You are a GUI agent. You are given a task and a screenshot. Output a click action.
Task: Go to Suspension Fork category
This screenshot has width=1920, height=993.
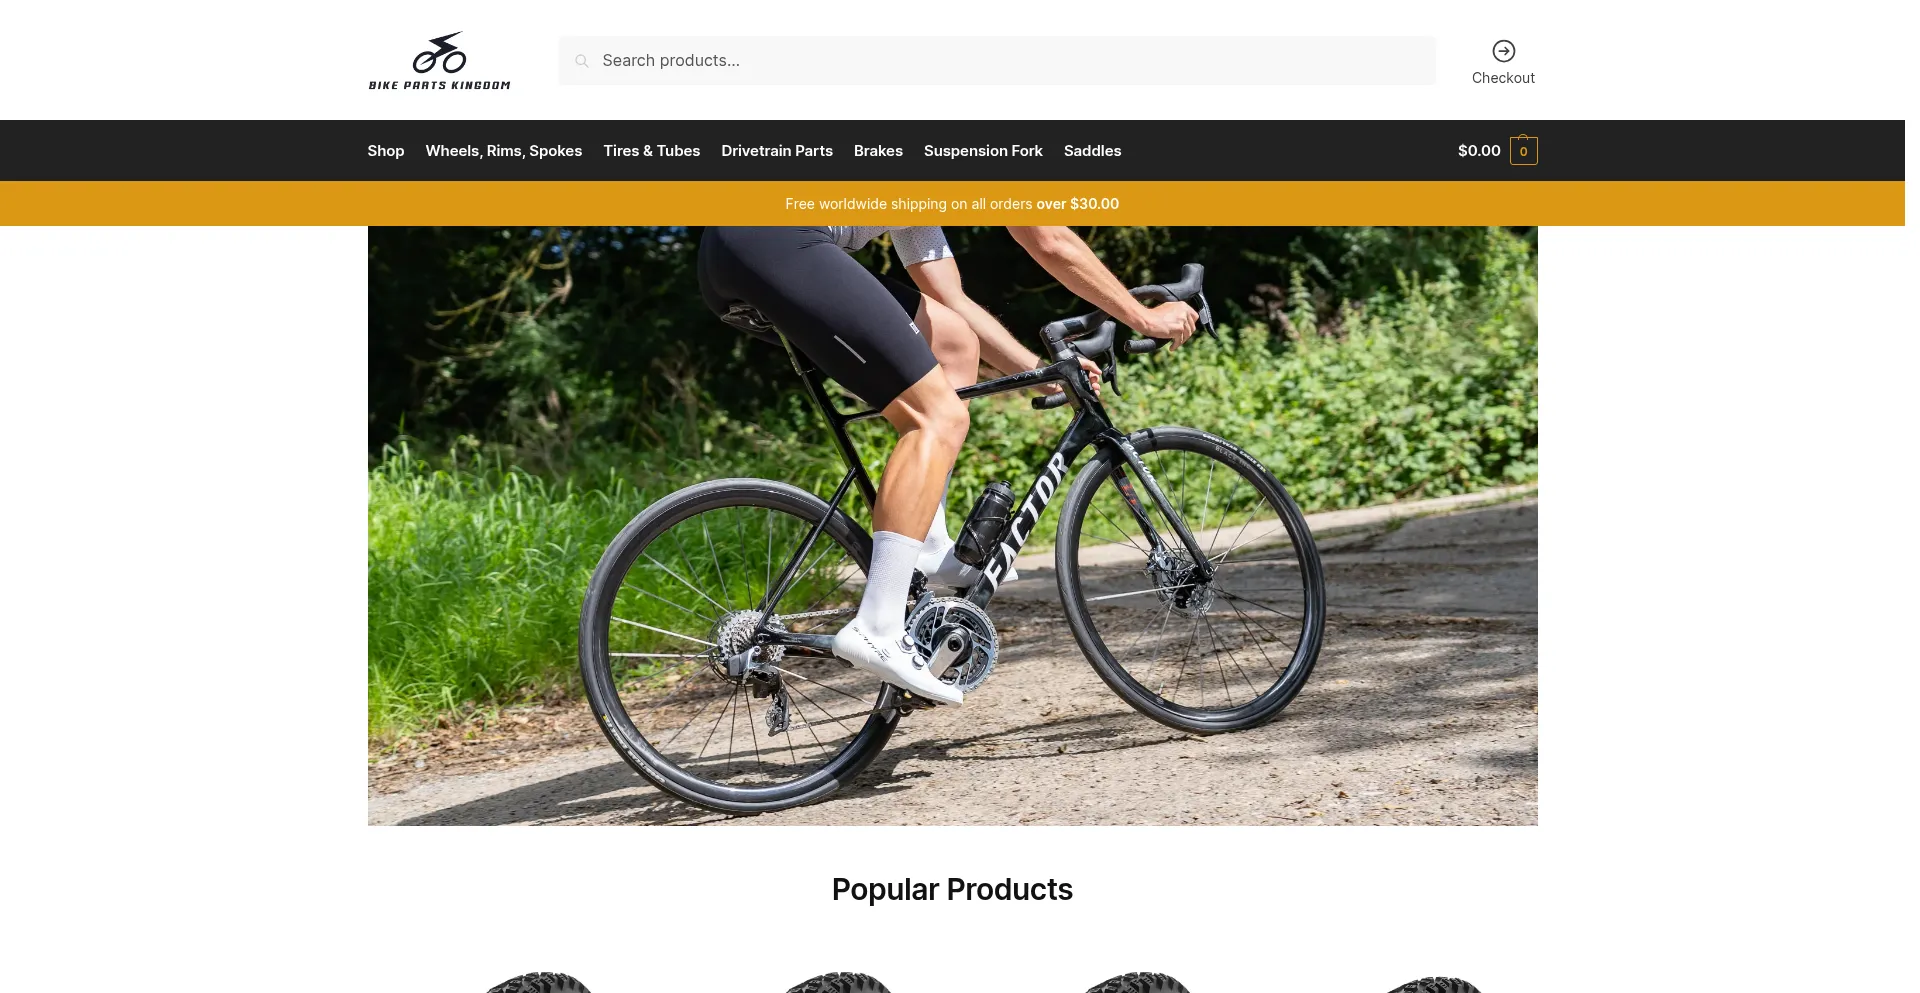(983, 151)
